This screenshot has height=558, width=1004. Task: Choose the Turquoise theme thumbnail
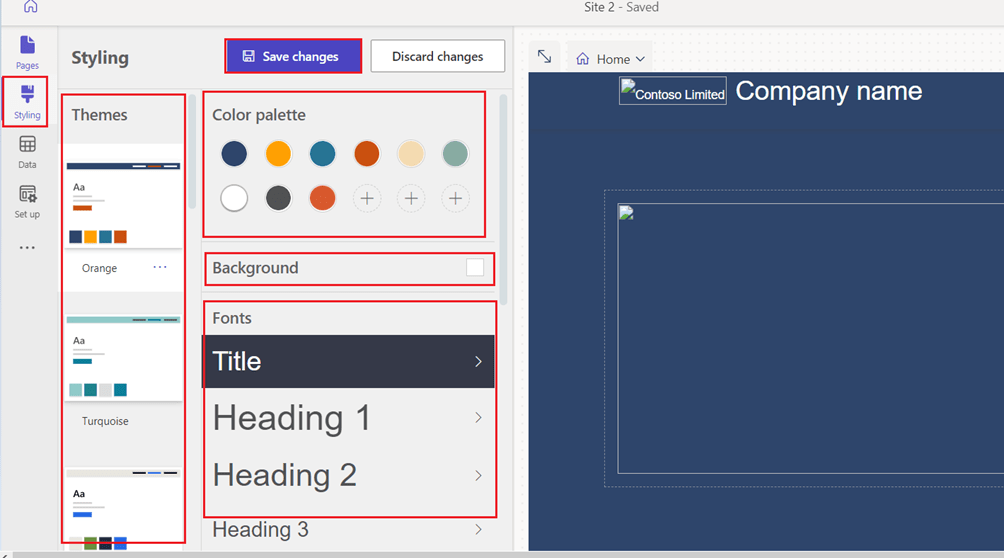123,357
